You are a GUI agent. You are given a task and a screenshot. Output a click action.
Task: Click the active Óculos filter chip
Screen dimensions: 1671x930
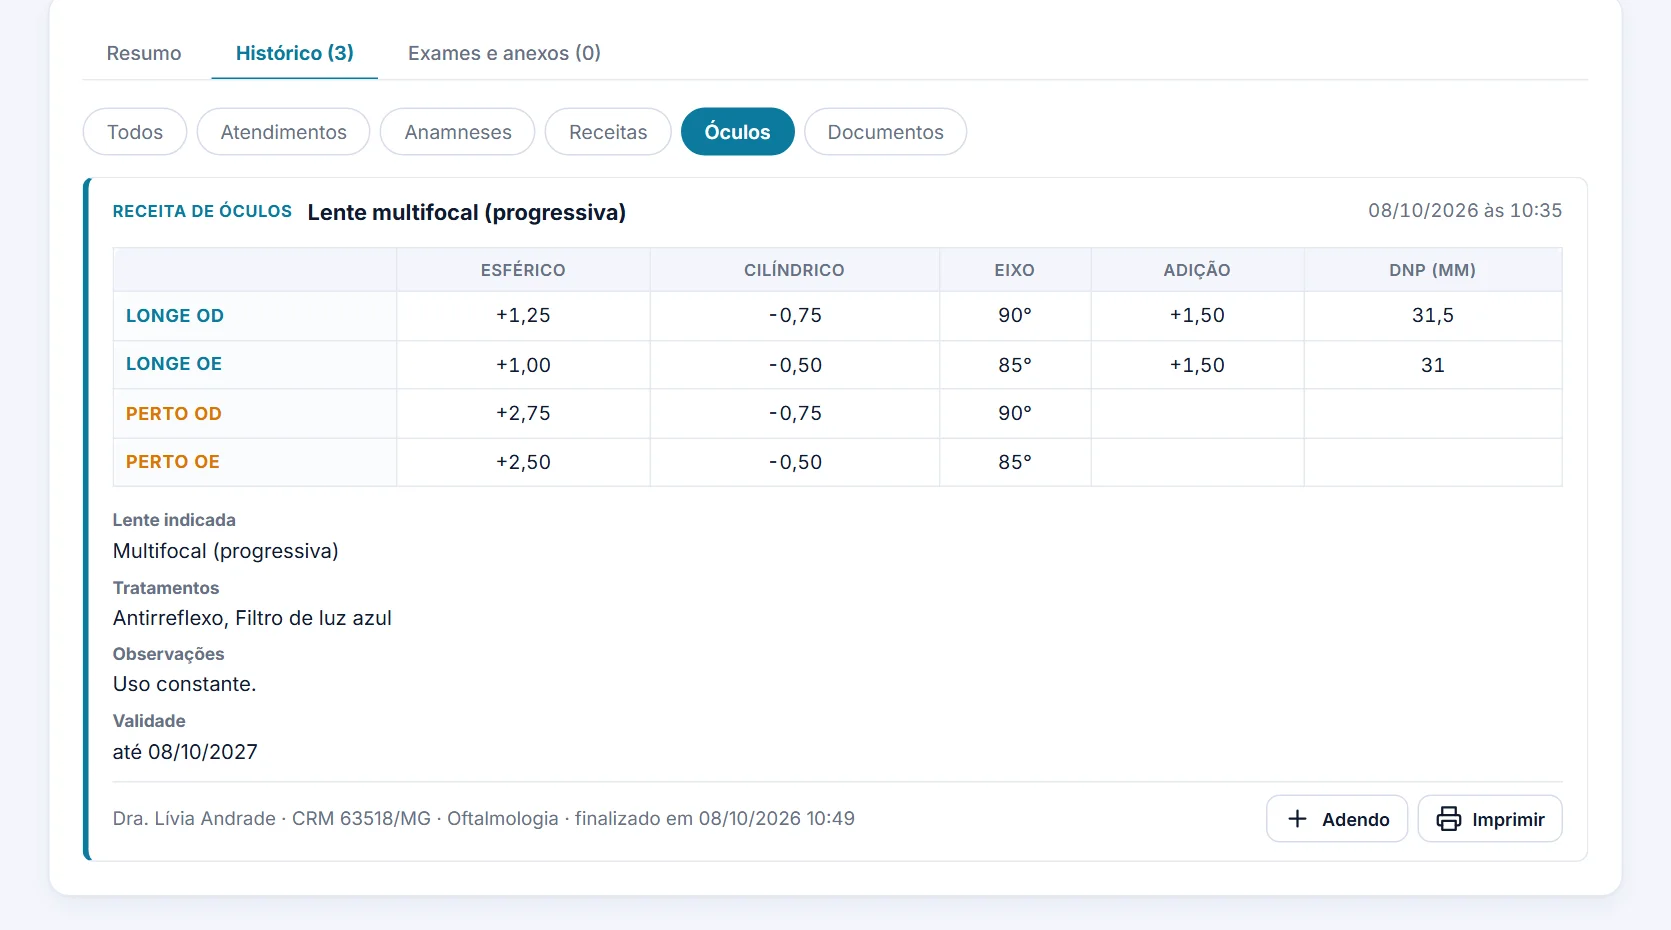click(x=738, y=132)
